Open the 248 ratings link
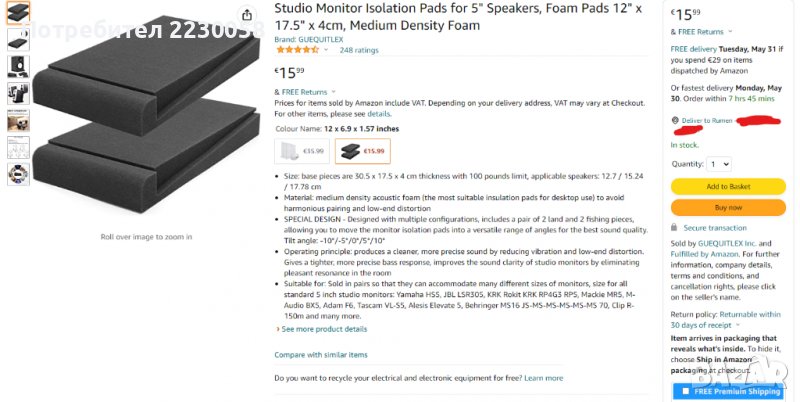Image resolution: width=800 pixels, height=402 pixels. point(359,49)
